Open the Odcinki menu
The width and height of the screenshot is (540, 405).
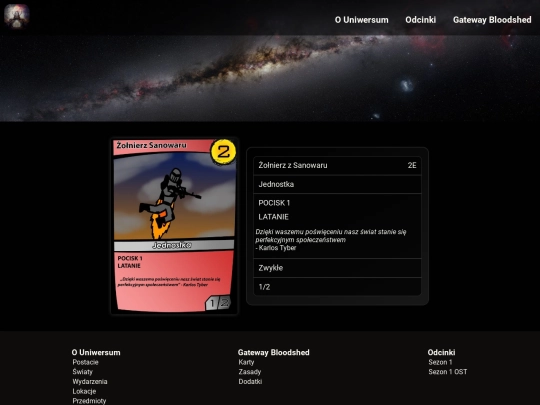(x=420, y=20)
